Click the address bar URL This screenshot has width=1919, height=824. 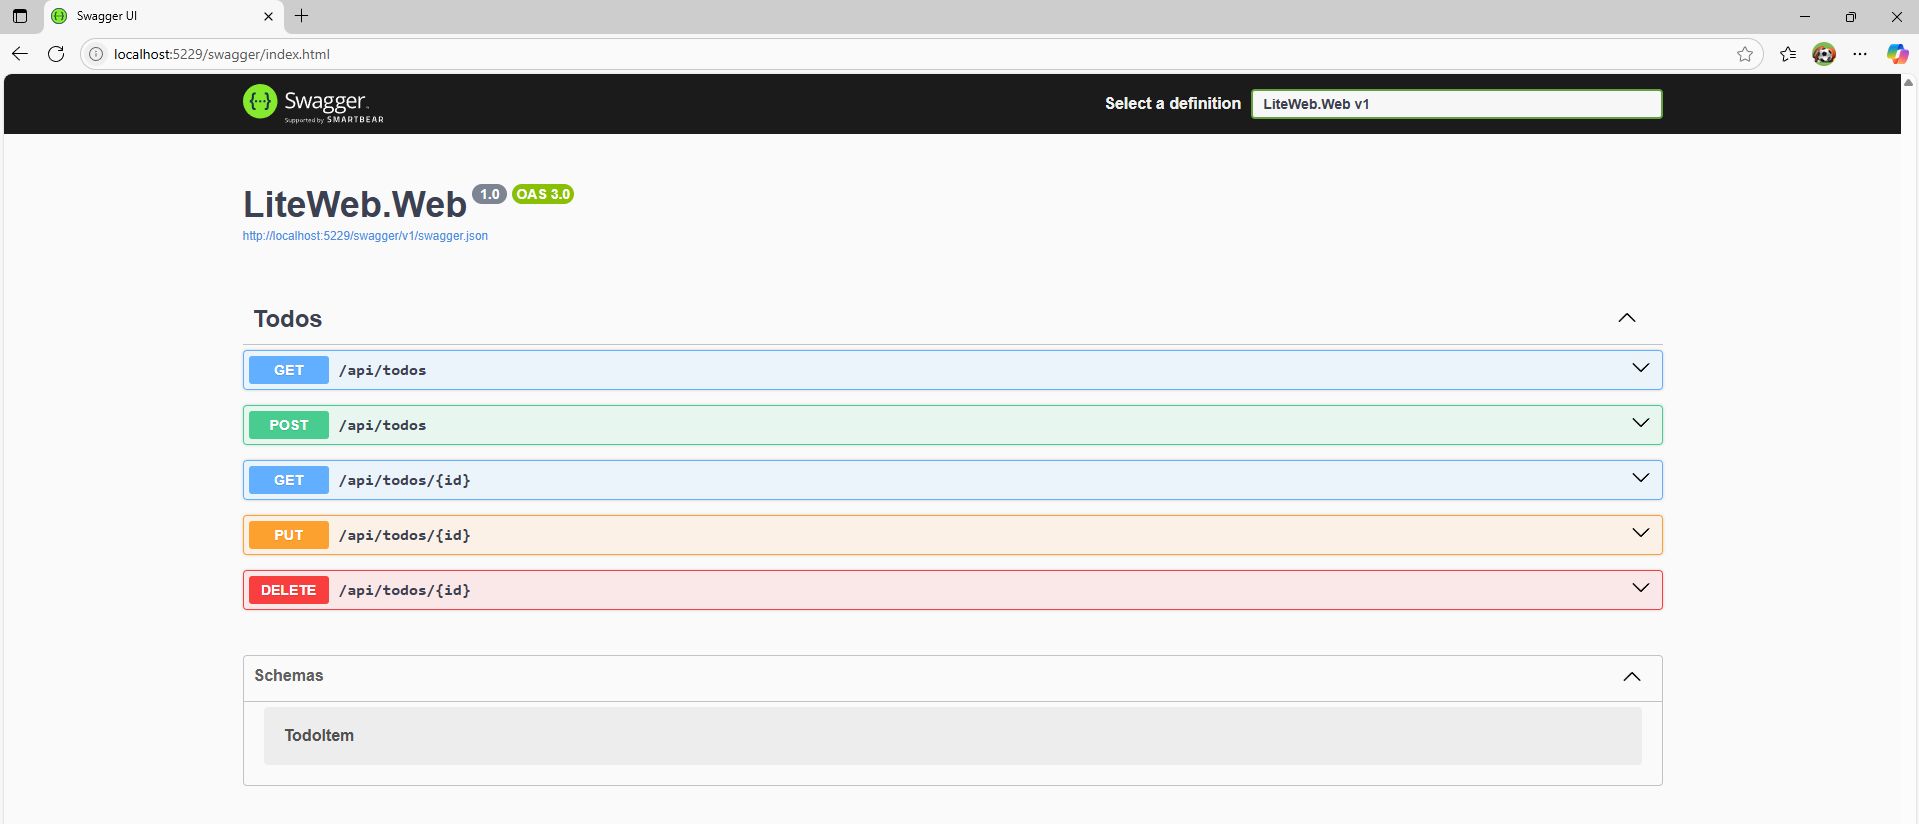pyautogui.click(x=221, y=54)
